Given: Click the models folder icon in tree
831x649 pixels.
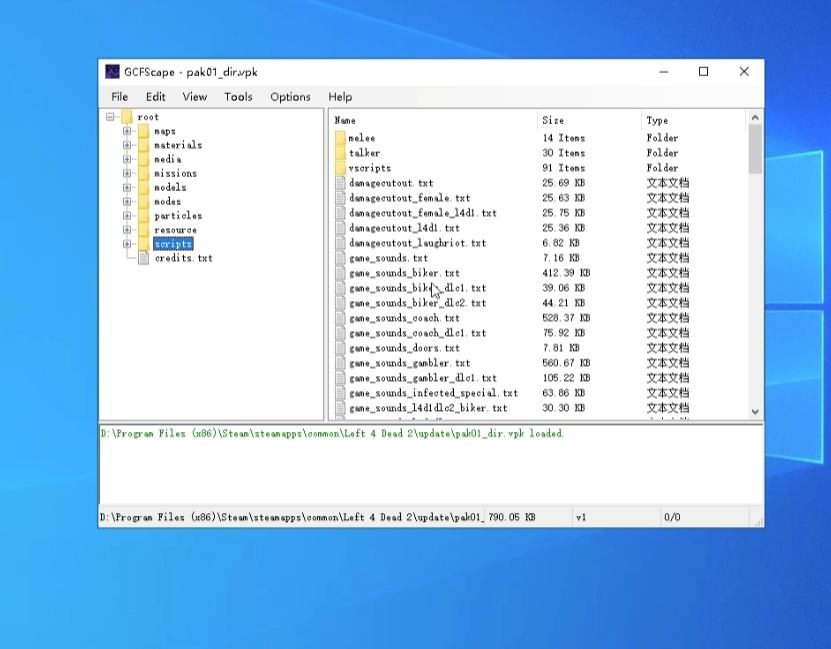Looking at the screenshot, I should click(144, 187).
